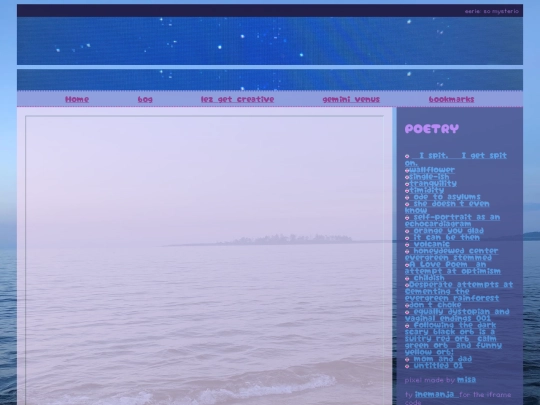Open the bookmarks navigation link
540x405 pixels.
451,99
